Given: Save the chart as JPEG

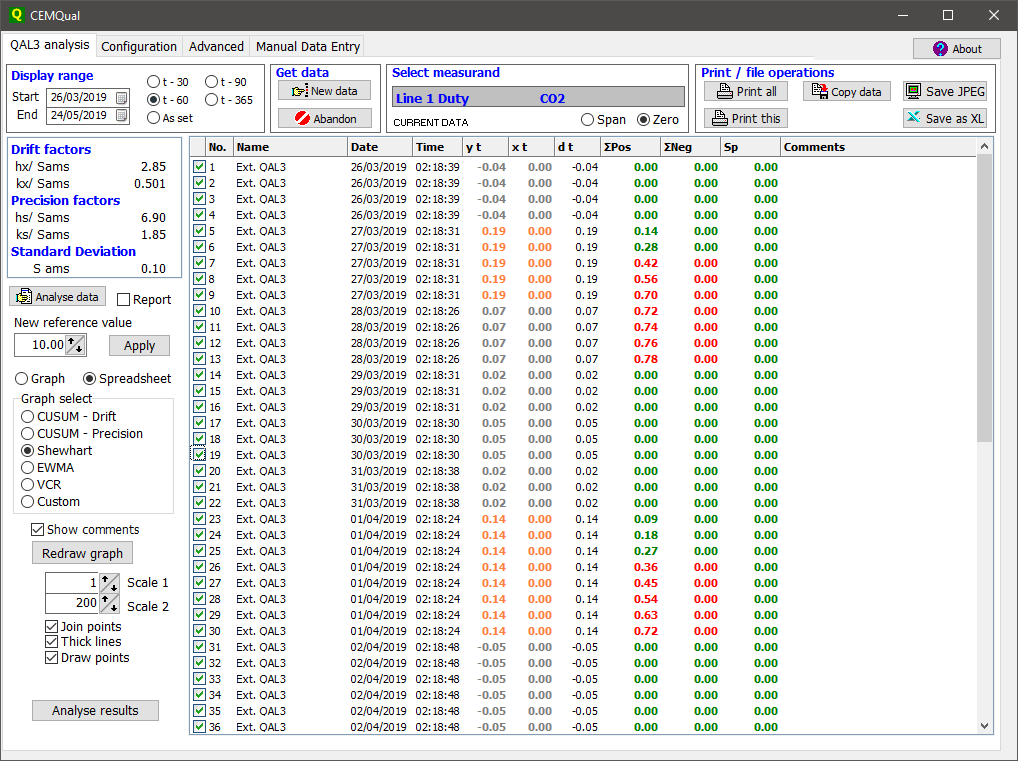Looking at the screenshot, I should point(945,91).
